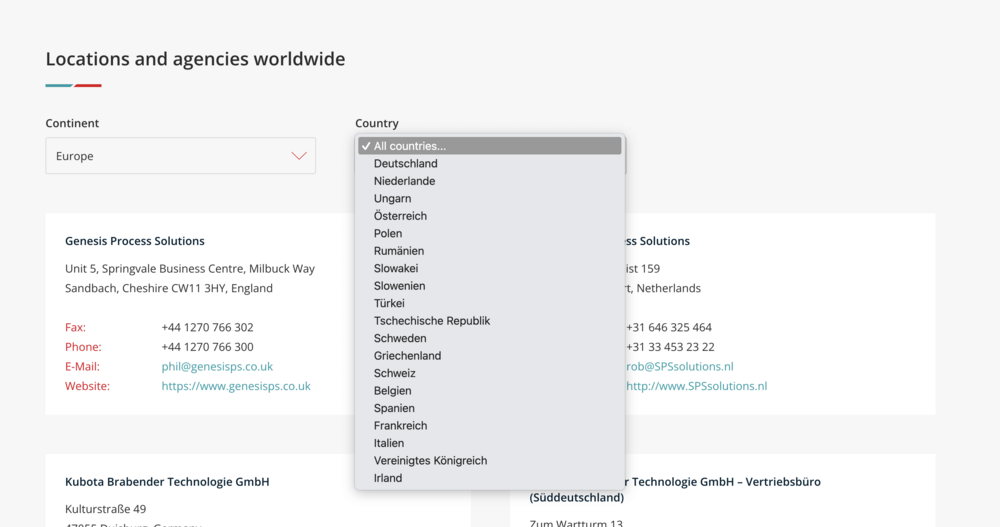
Task: Click the red chevron in Continent dropdown
Action: [298, 156]
